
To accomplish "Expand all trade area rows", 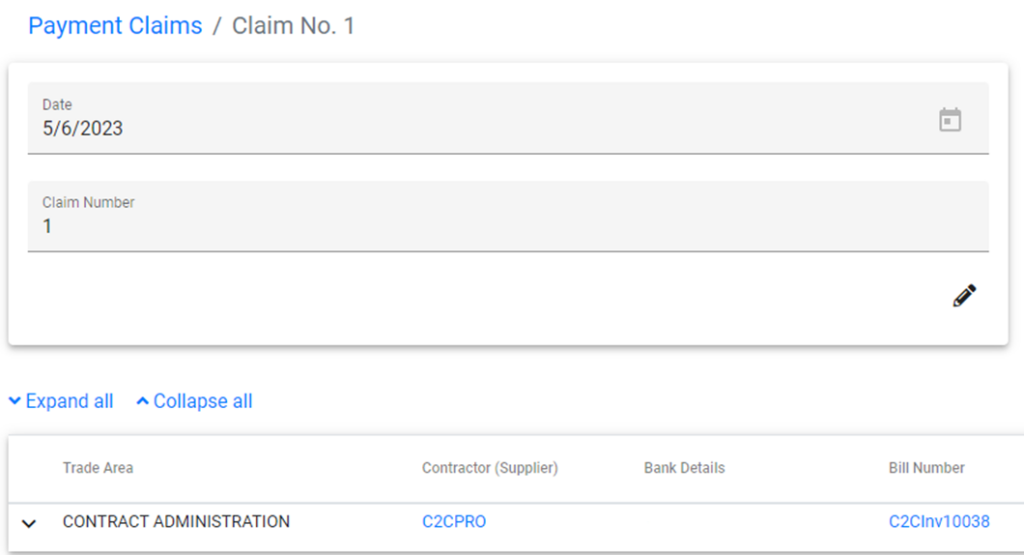I will tap(69, 401).
